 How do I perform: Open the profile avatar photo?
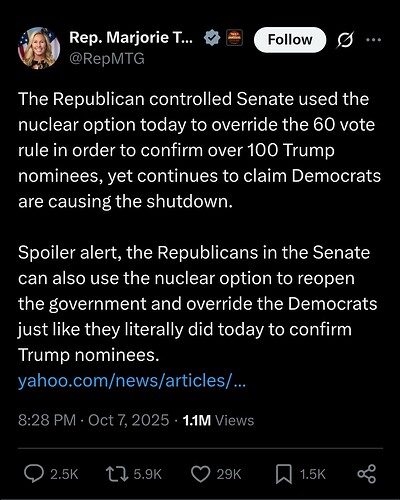(39, 48)
